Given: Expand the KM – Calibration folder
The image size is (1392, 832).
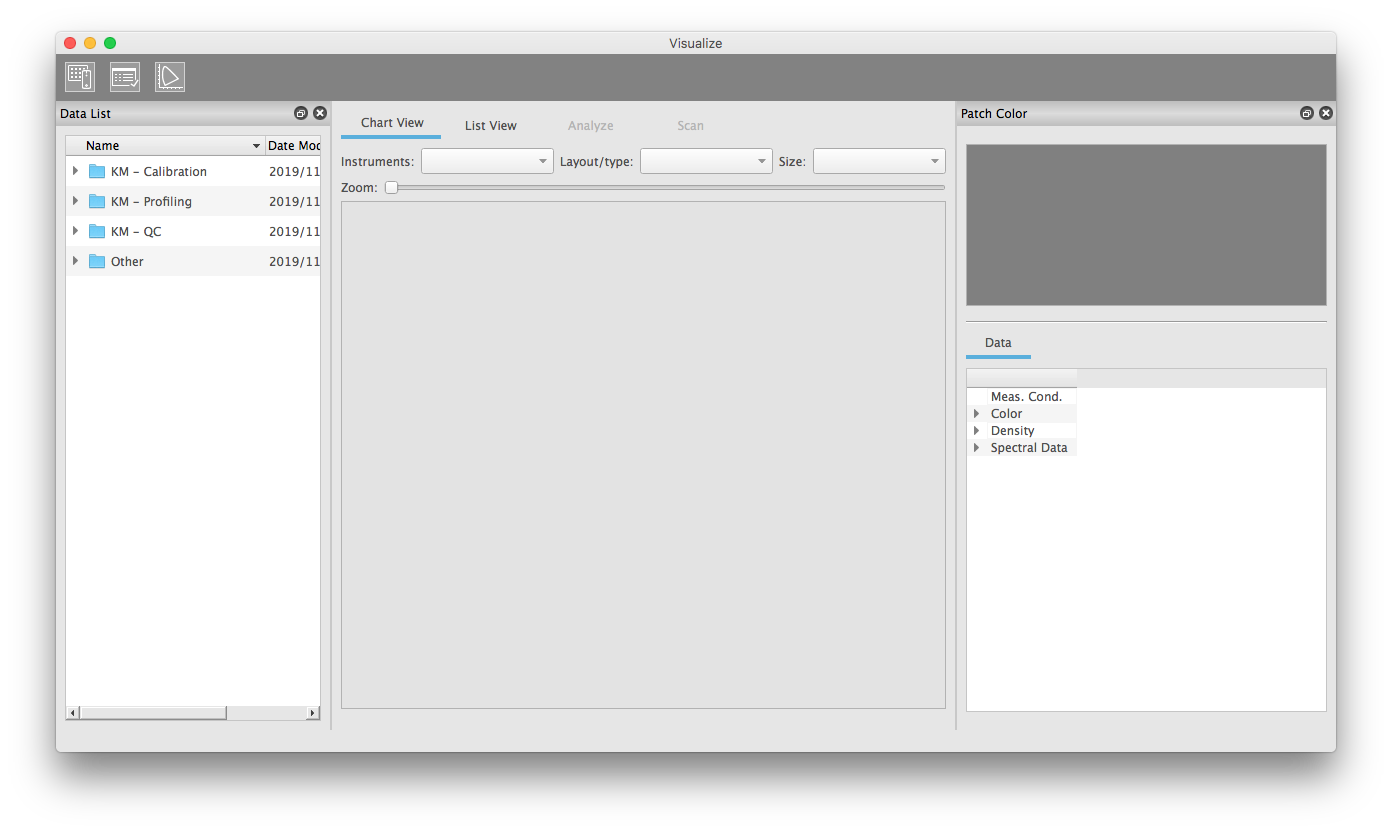Looking at the screenshot, I should [x=75, y=171].
